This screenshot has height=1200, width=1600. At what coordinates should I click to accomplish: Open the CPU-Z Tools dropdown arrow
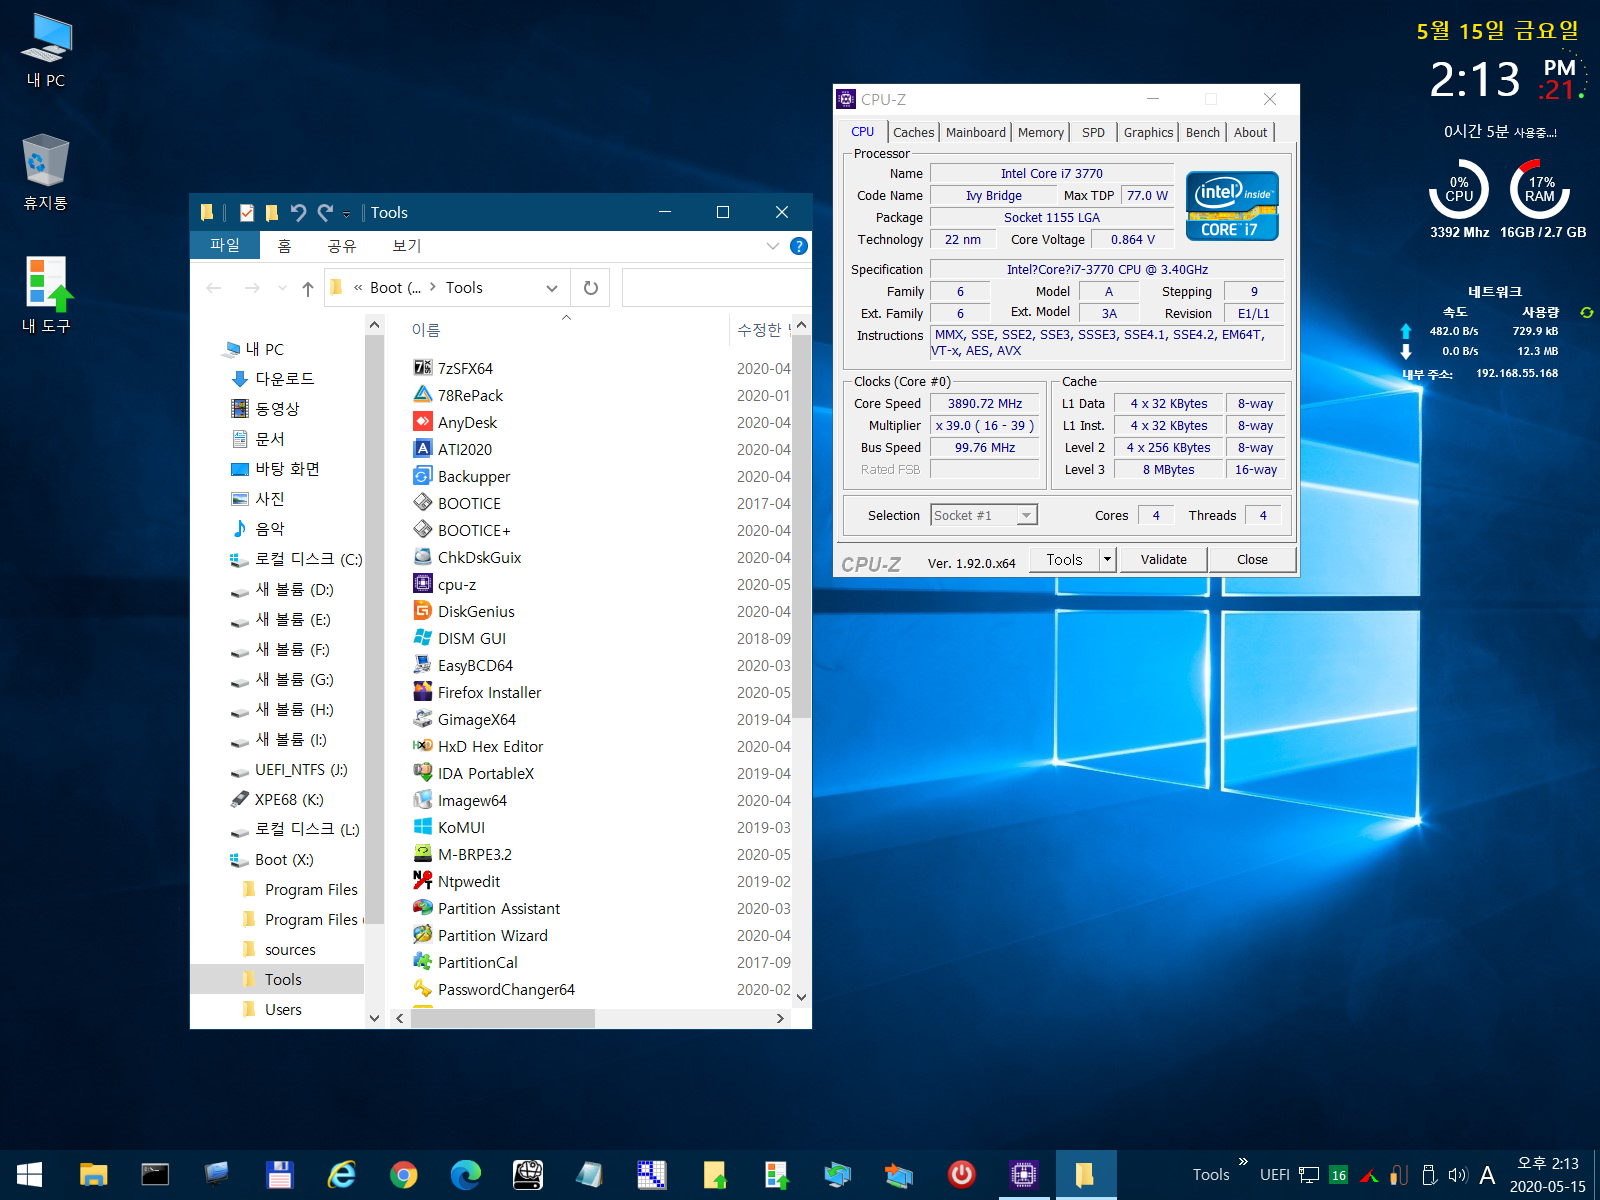tap(1107, 560)
